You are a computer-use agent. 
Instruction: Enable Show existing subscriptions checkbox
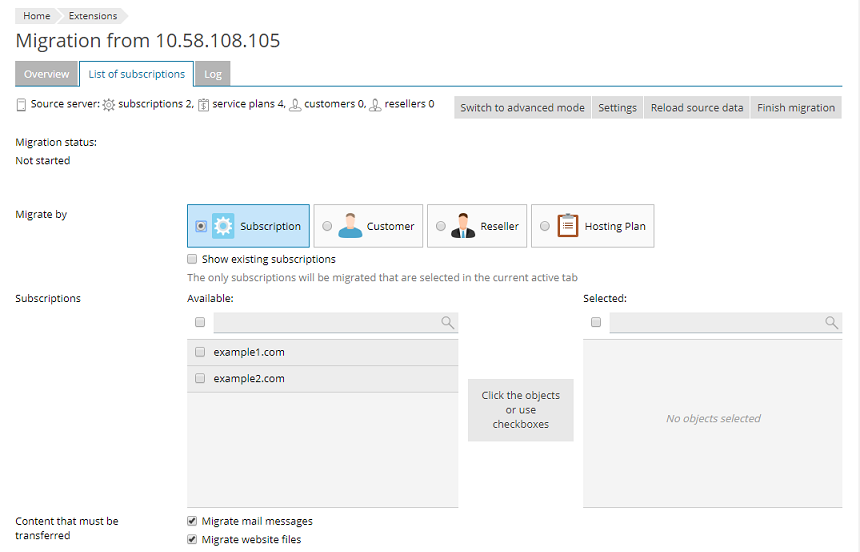[193, 259]
